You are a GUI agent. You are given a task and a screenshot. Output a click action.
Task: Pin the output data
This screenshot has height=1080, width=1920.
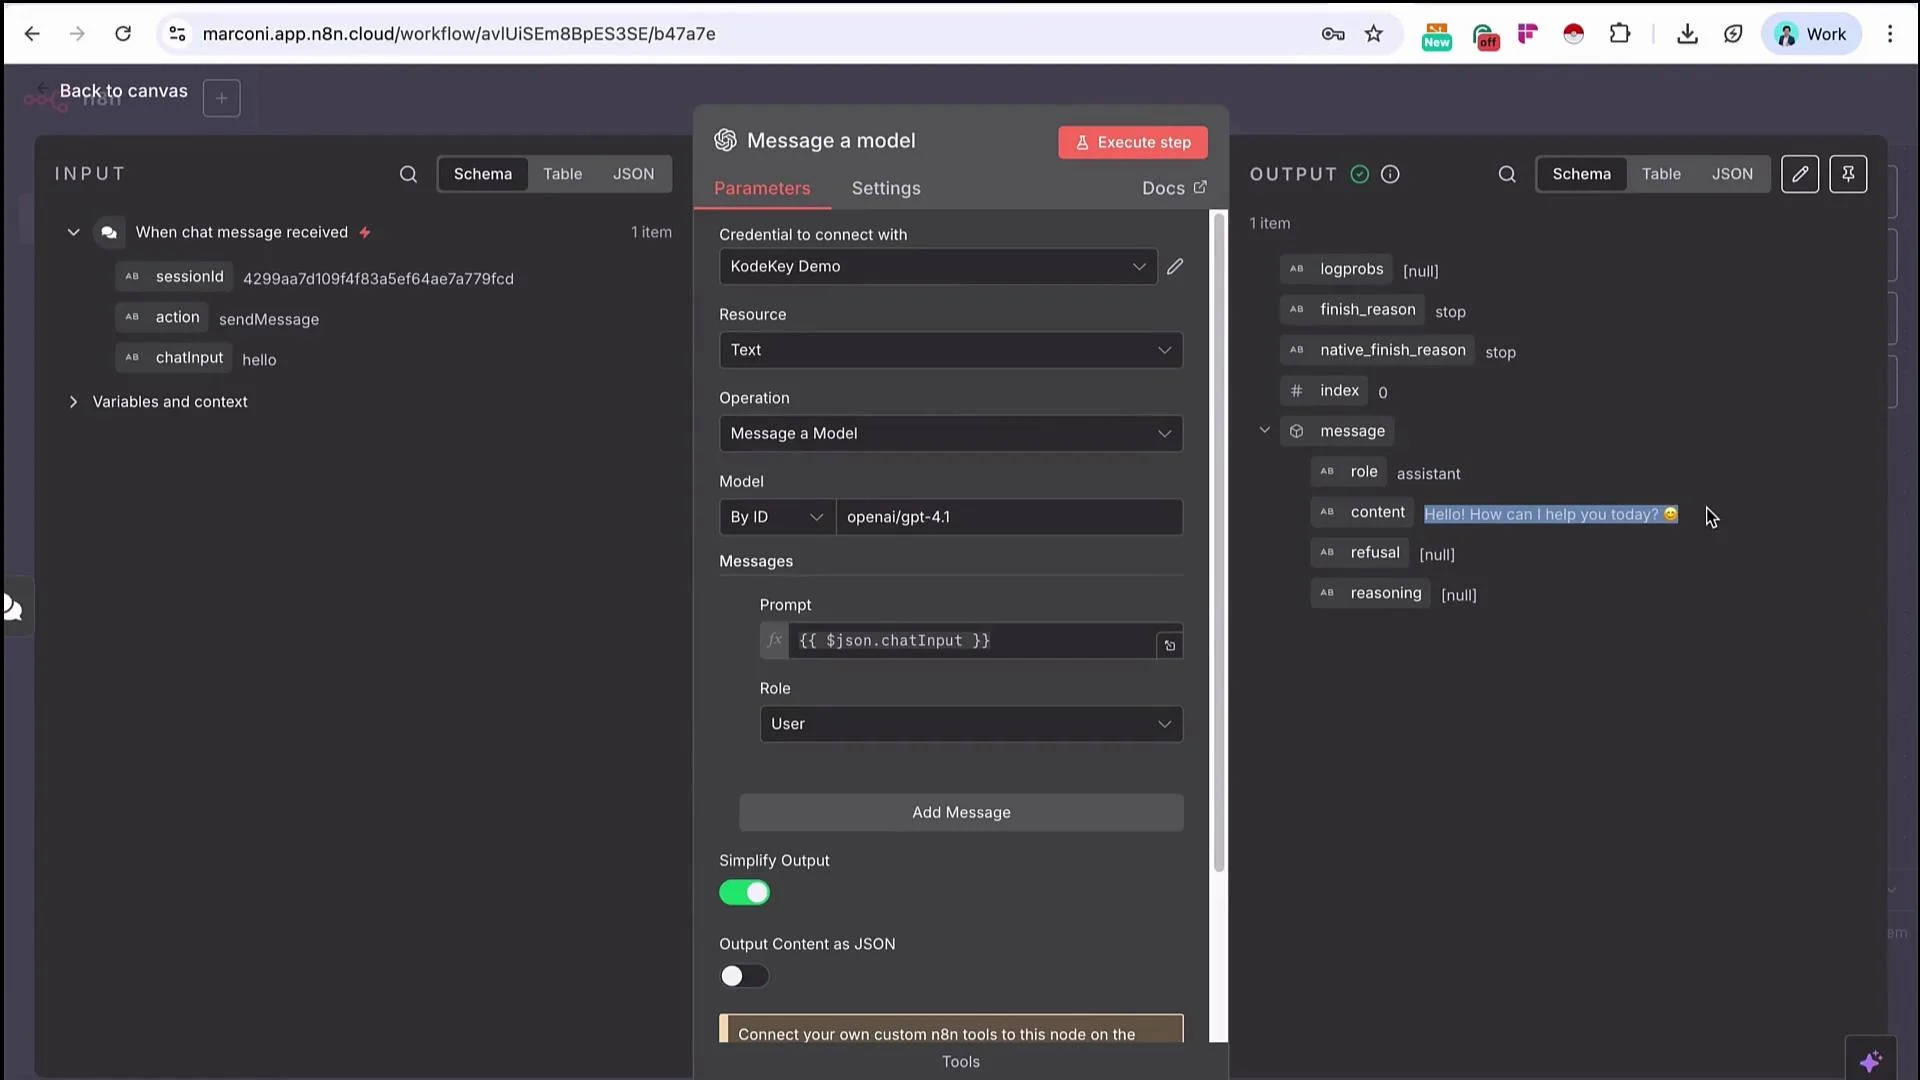(1848, 174)
